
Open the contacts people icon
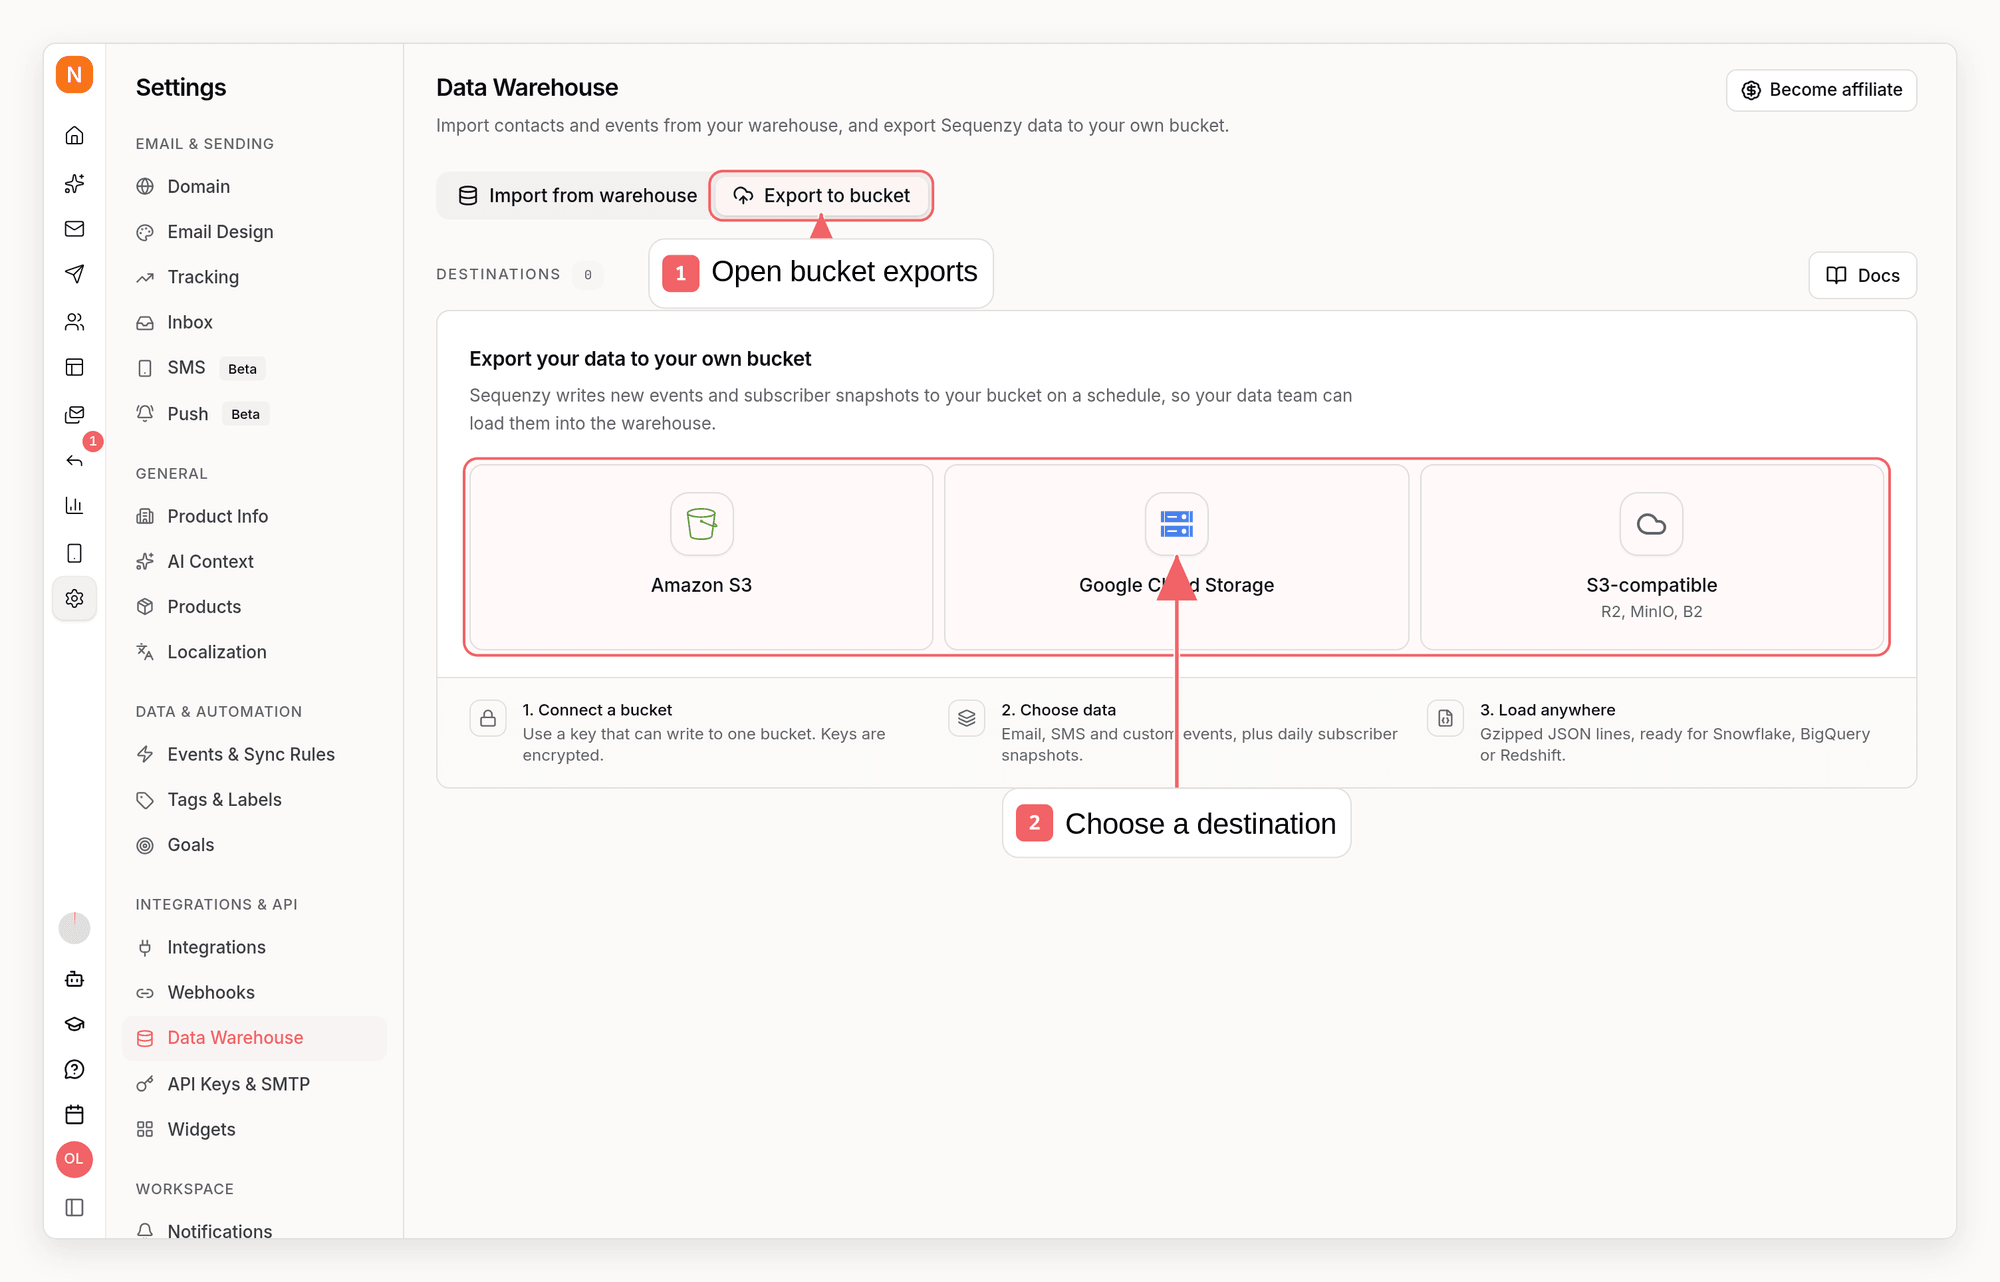74,322
